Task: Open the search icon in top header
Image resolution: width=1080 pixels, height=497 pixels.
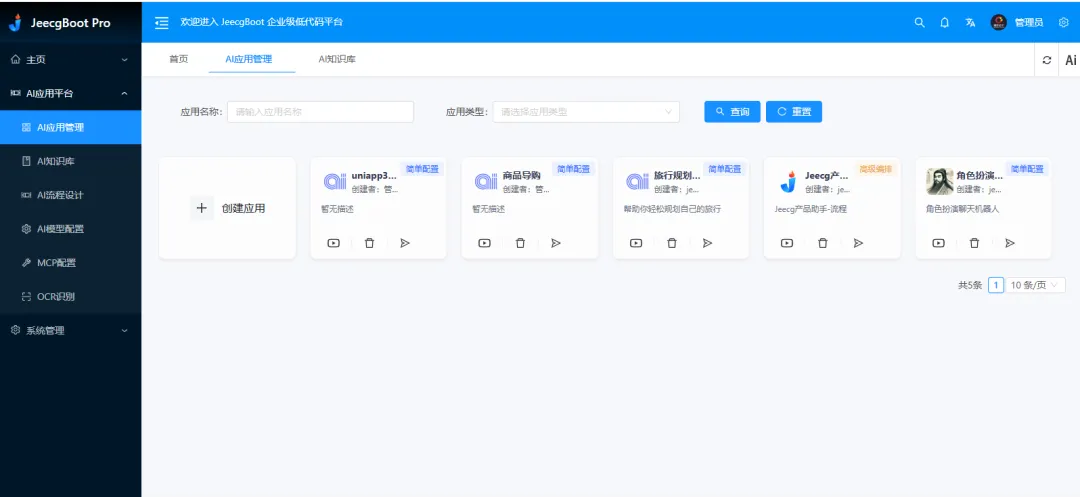Action: click(920, 23)
